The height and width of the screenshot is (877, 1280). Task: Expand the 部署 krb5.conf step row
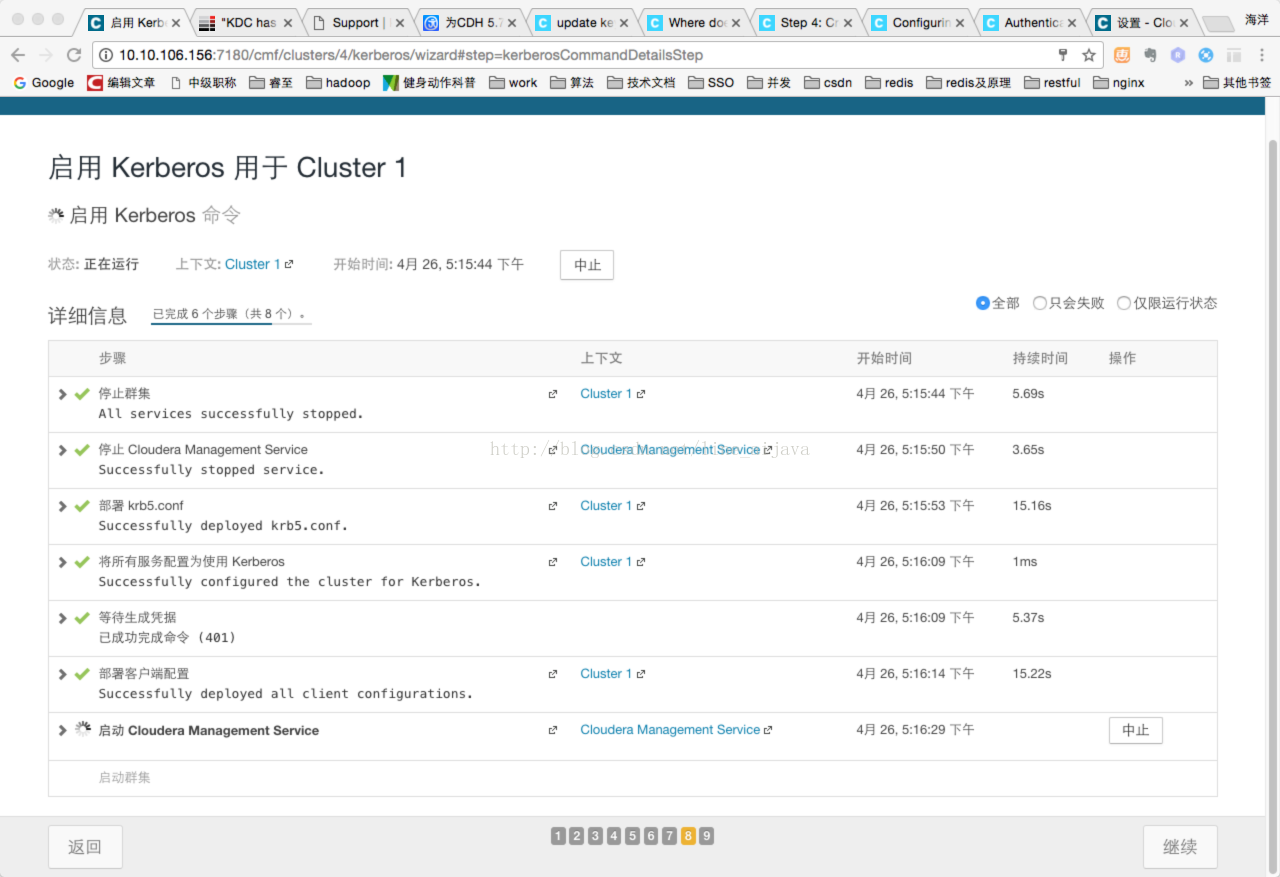63,506
